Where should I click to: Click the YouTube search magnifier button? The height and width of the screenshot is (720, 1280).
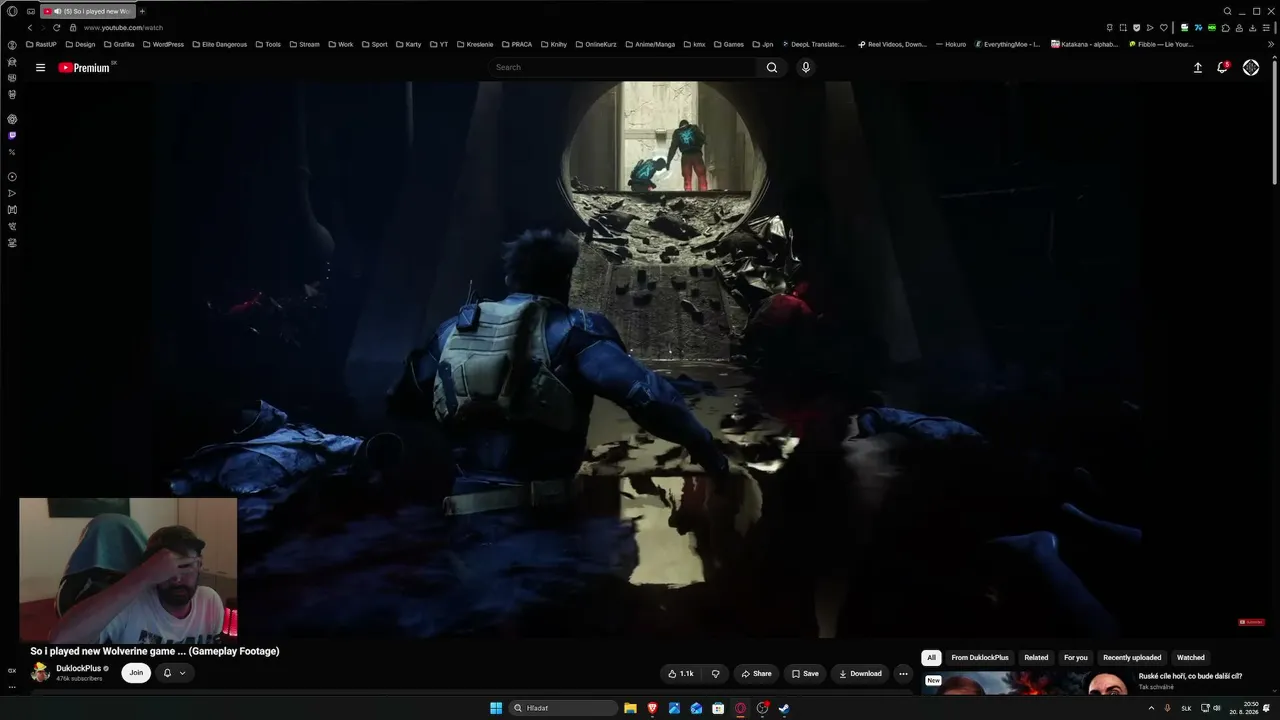click(x=772, y=67)
